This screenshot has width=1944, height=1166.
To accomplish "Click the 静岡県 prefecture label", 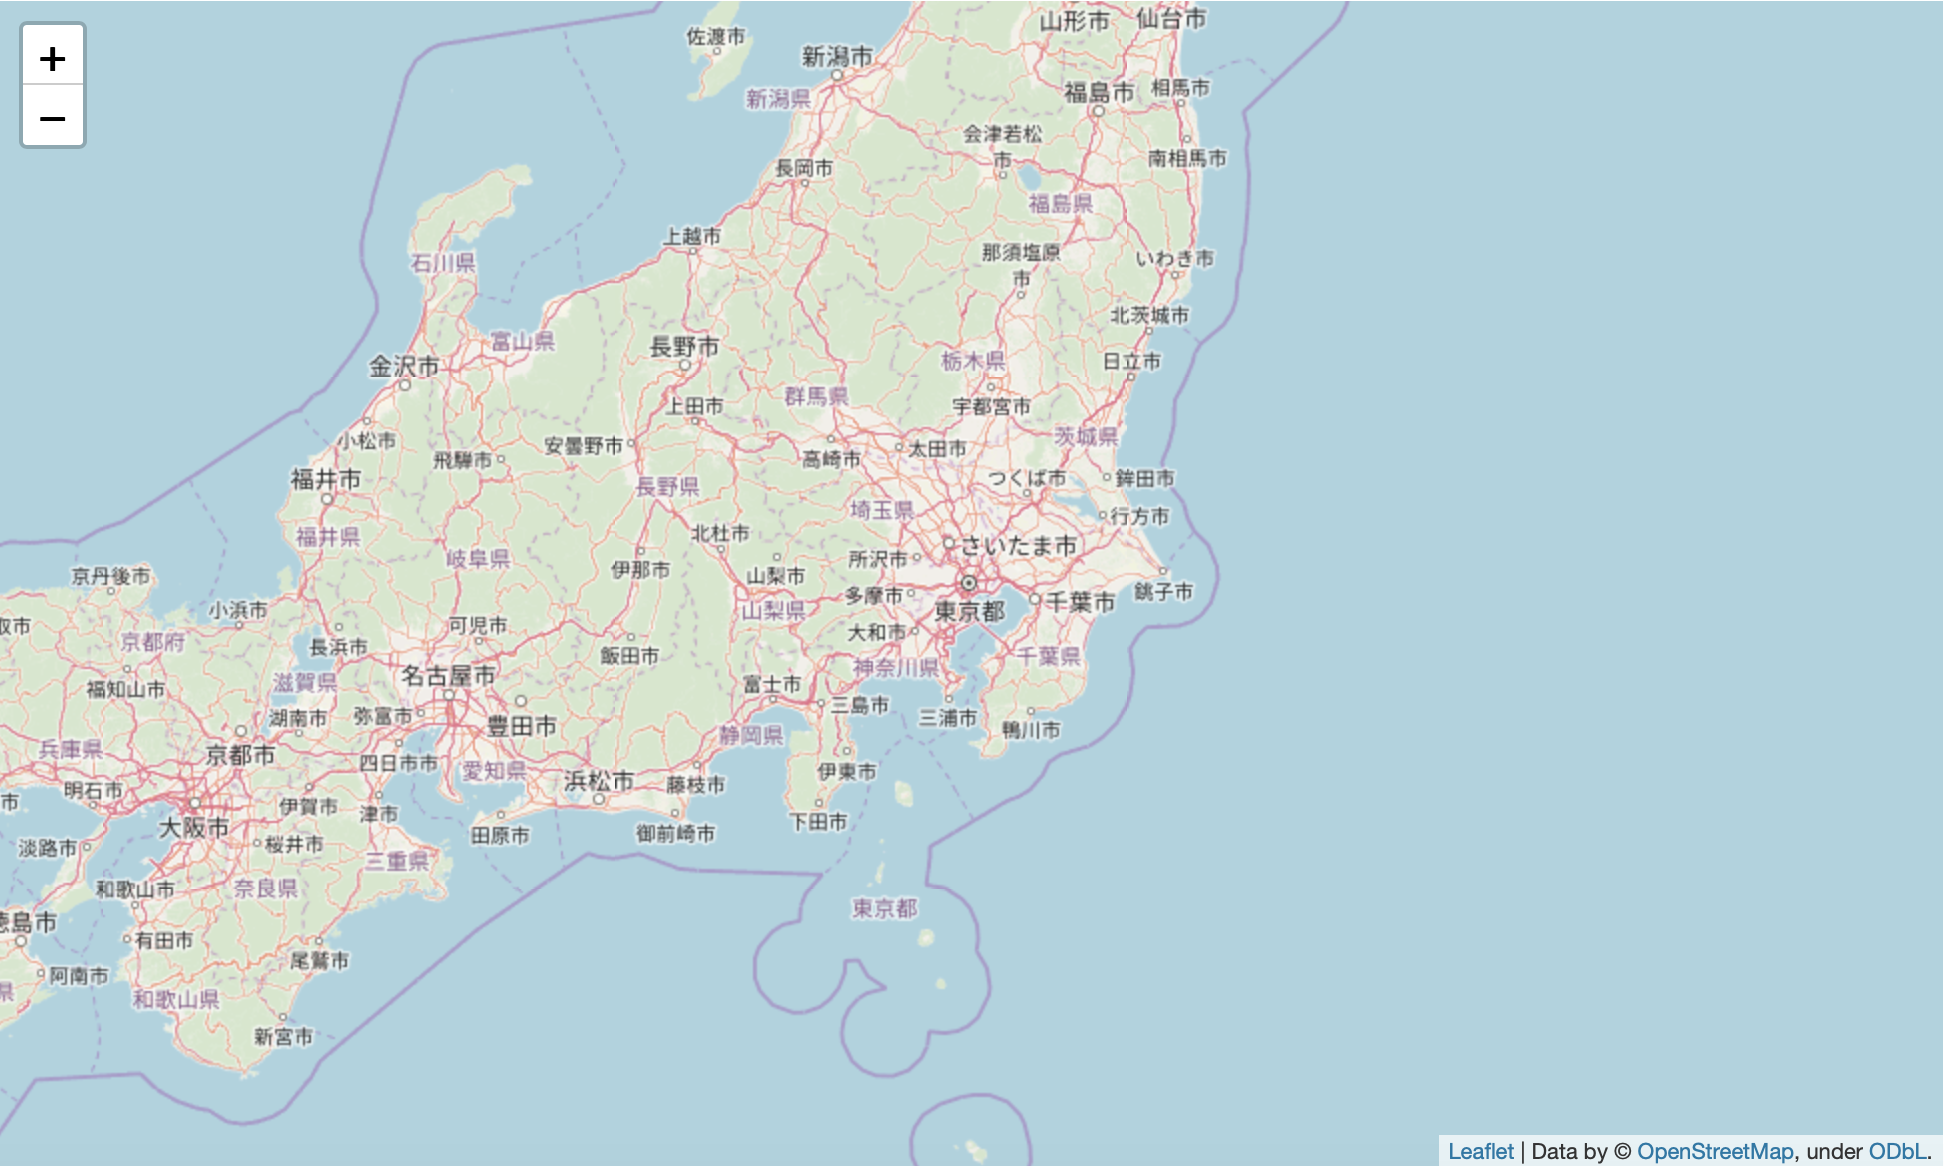I will pyautogui.click(x=751, y=736).
